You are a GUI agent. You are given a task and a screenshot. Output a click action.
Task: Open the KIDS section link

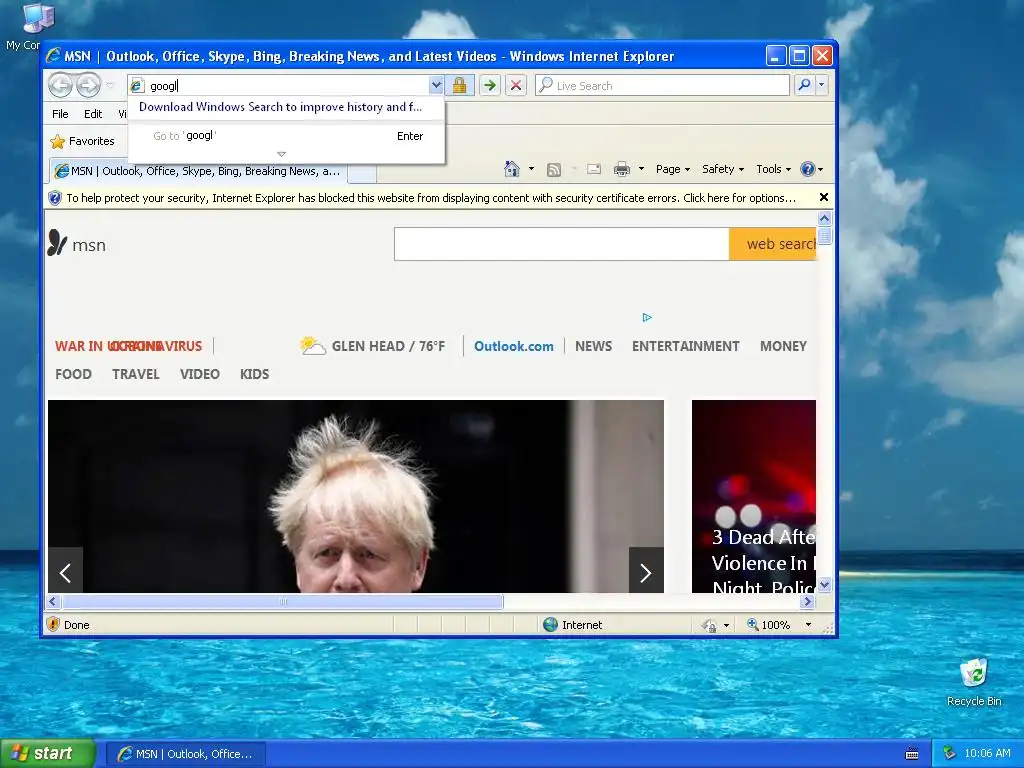click(254, 374)
